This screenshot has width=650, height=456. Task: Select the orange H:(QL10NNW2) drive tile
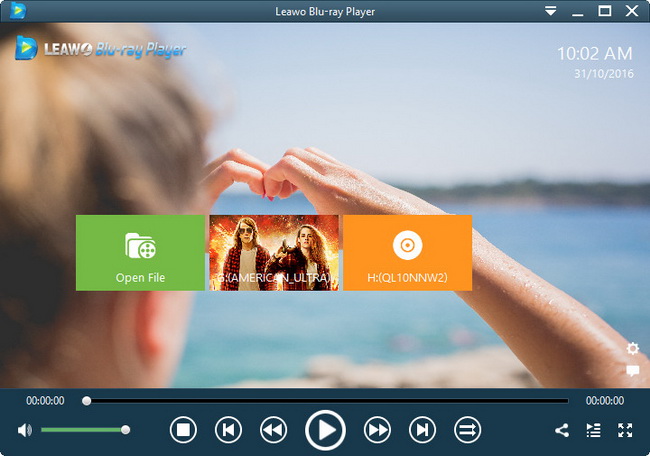click(407, 253)
